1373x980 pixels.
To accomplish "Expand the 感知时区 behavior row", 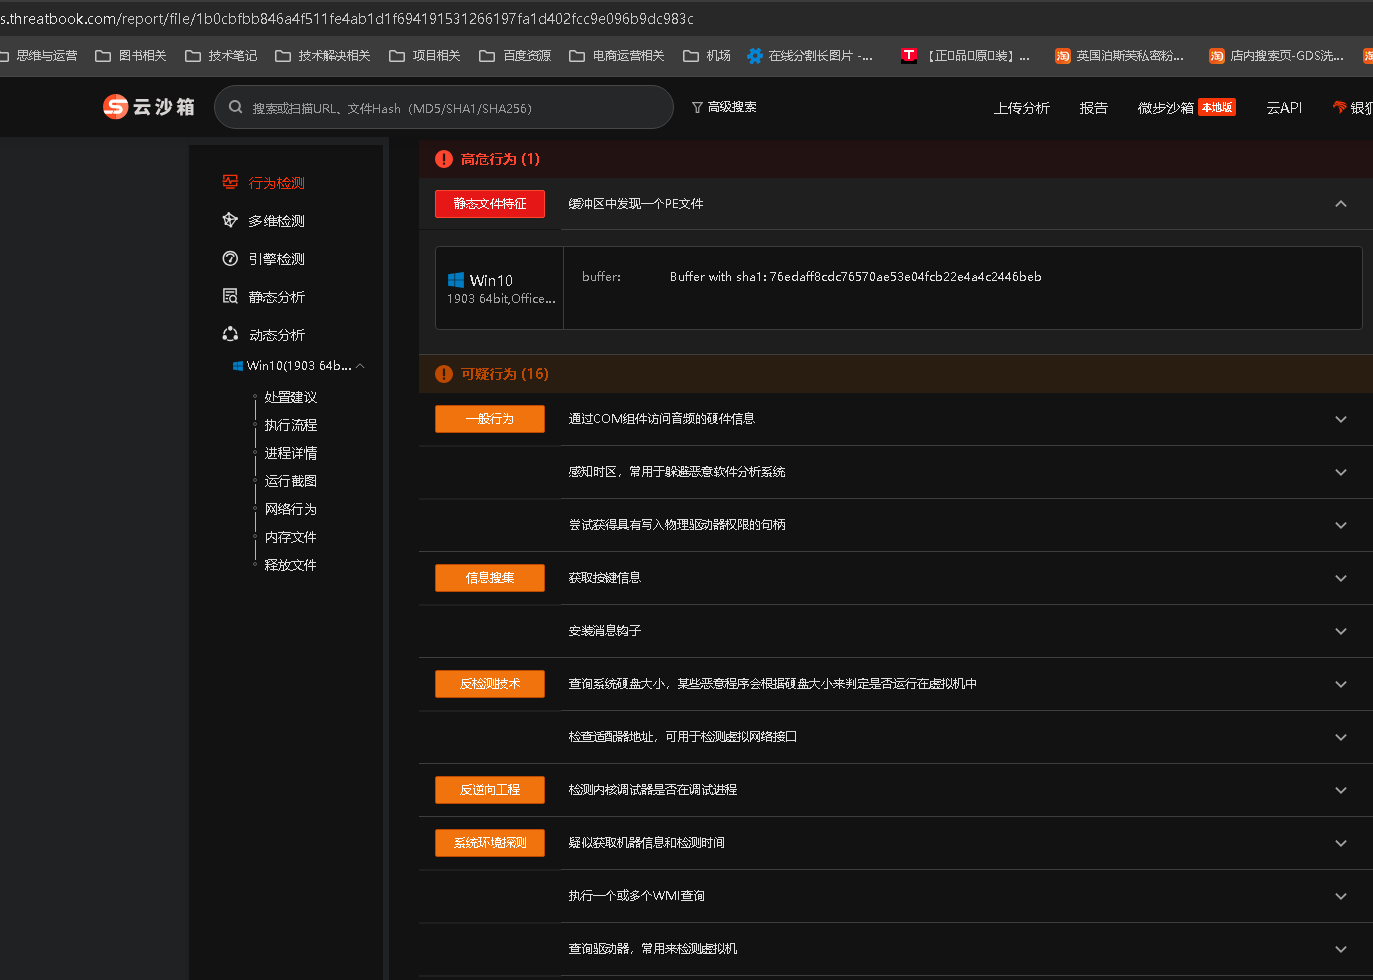I will click(1341, 472).
